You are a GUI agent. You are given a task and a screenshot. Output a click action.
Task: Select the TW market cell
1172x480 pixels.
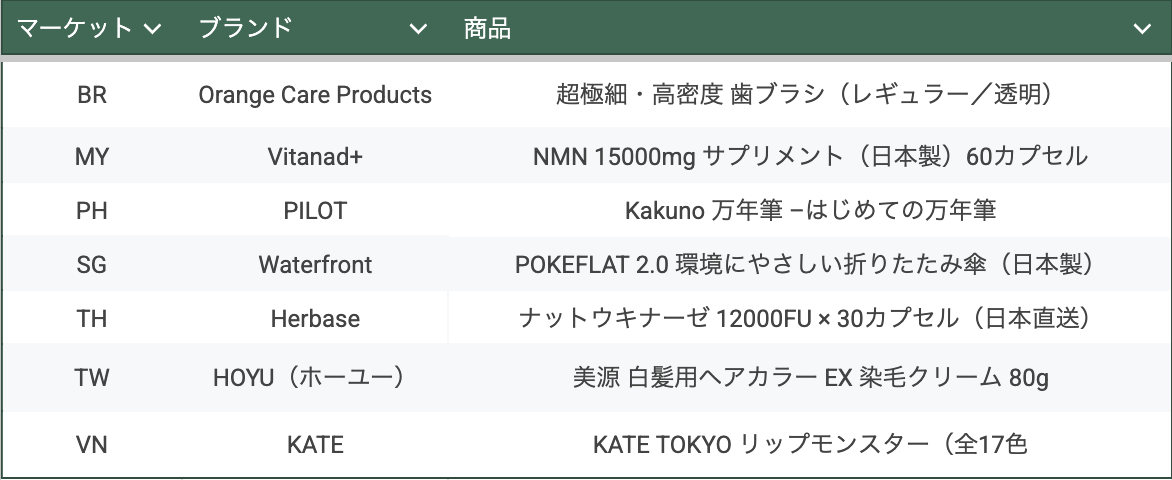92,378
